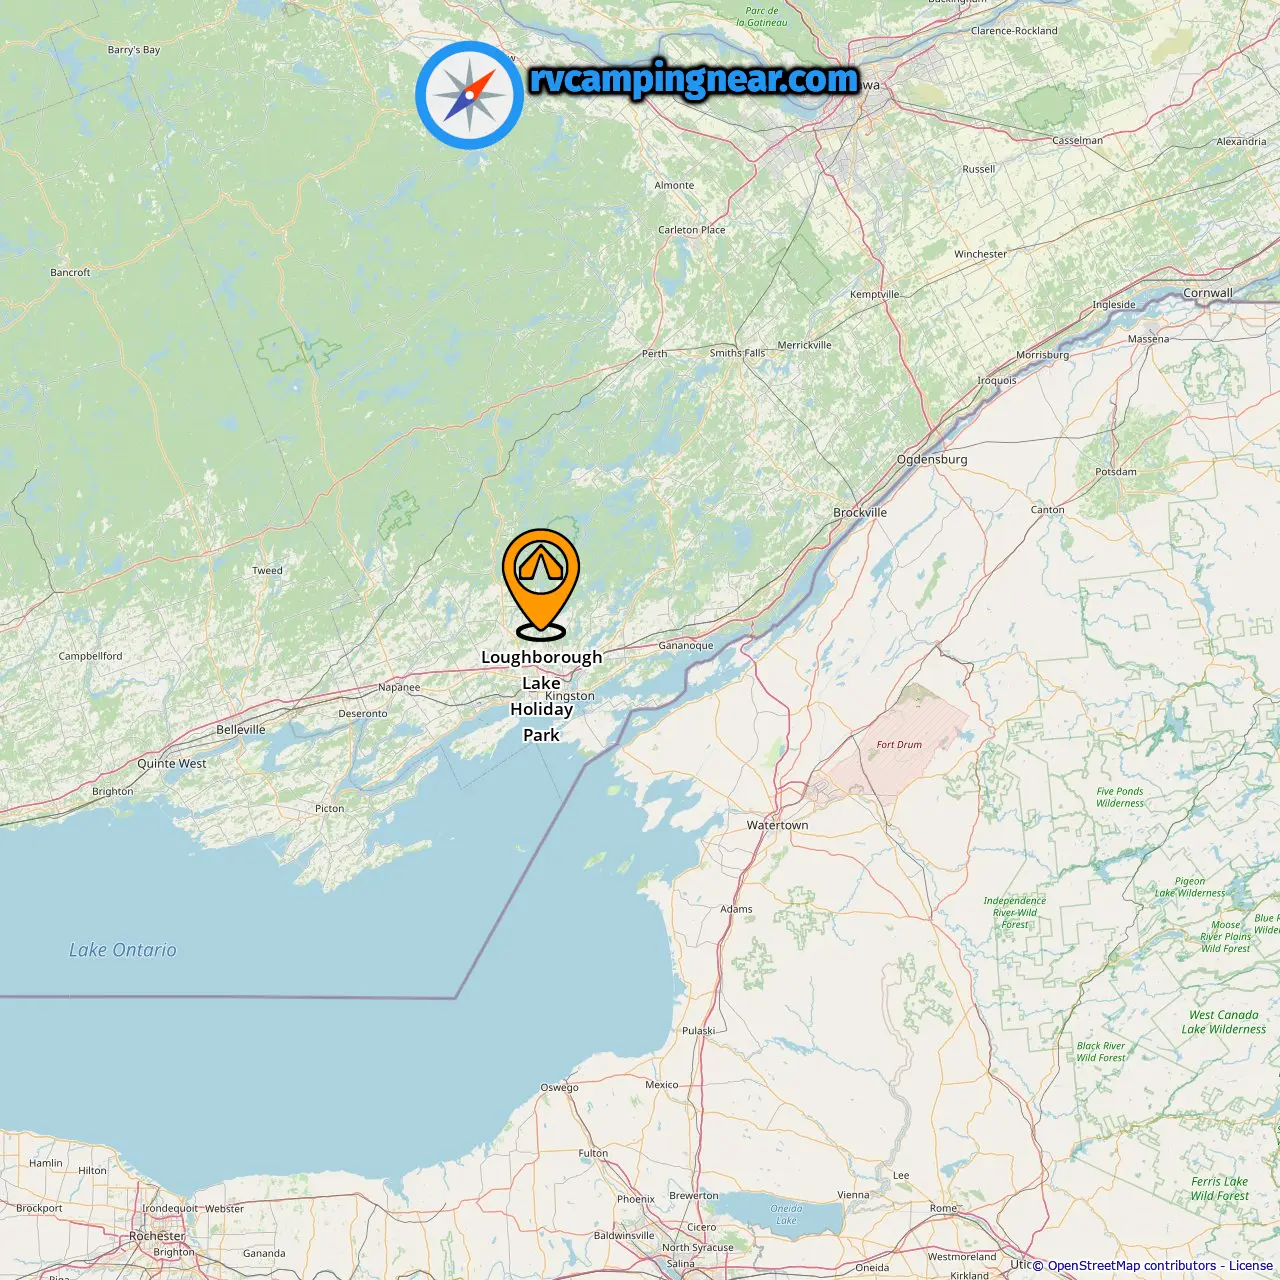The image size is (1280, 1280).
Task: Select the Cornwall city label
Action: 1208,293
